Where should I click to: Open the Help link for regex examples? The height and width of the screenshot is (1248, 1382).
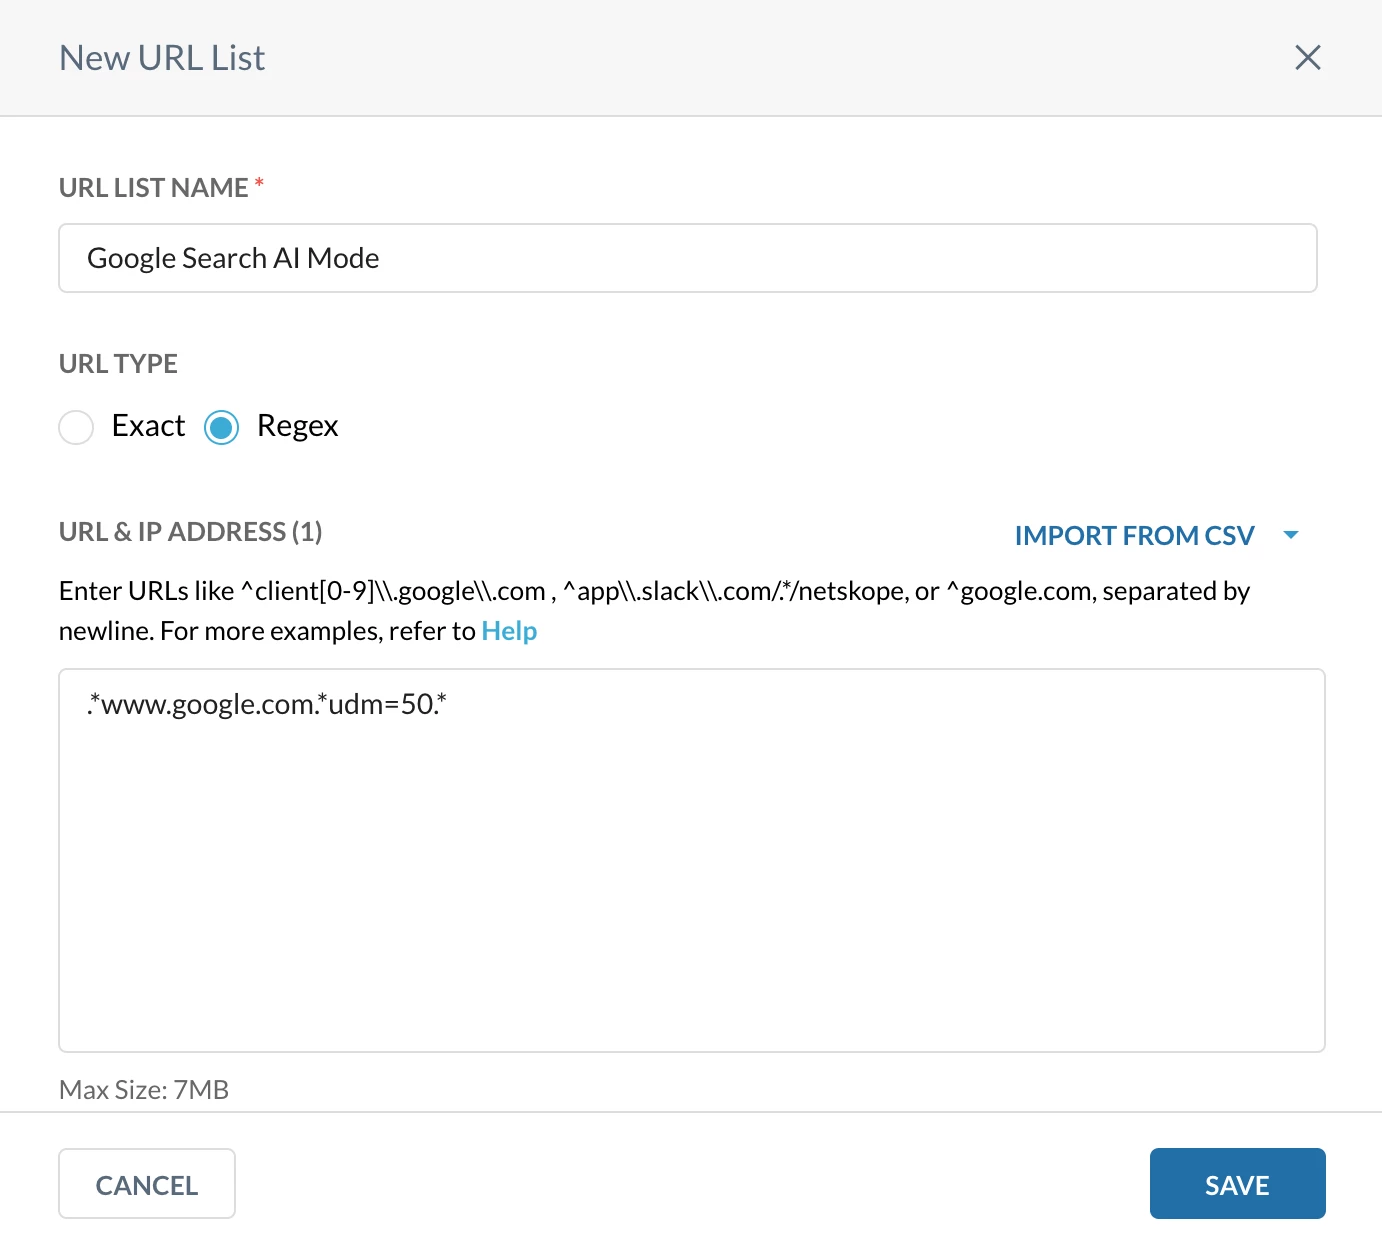click(509, 631)
